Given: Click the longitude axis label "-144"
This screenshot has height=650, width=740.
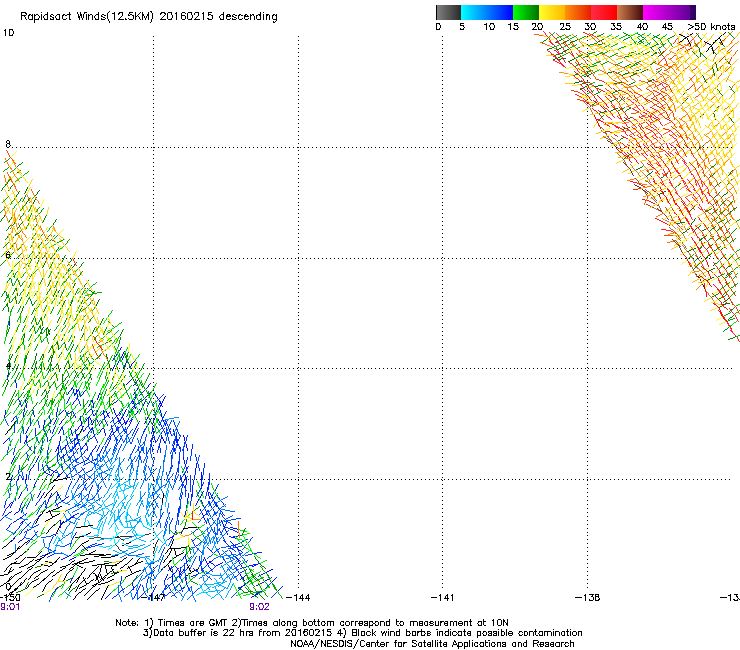Looking at the screenshot, I should click(x=299, y=597).
